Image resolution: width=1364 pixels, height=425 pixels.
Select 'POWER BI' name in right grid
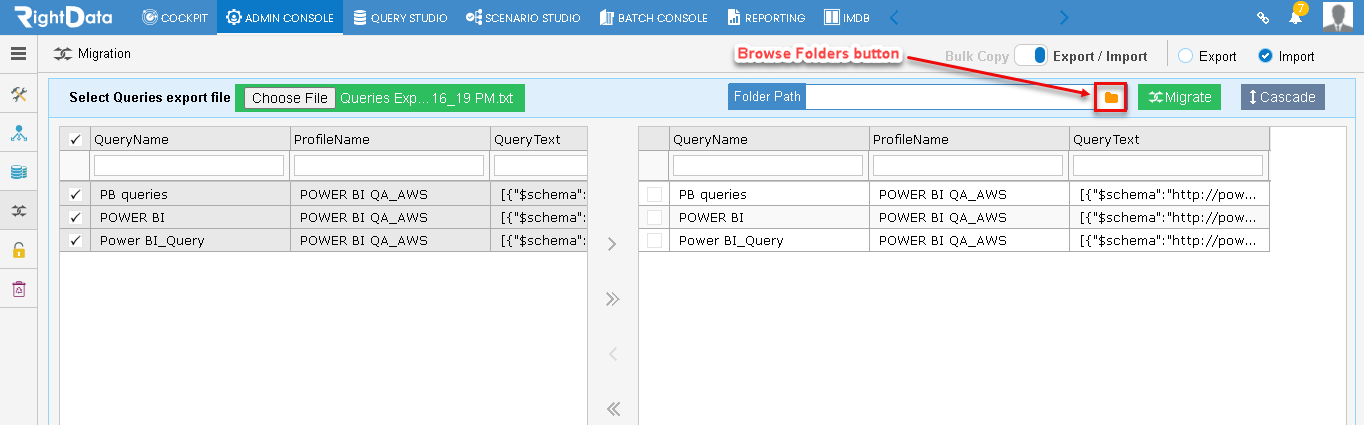pos(711,217)
